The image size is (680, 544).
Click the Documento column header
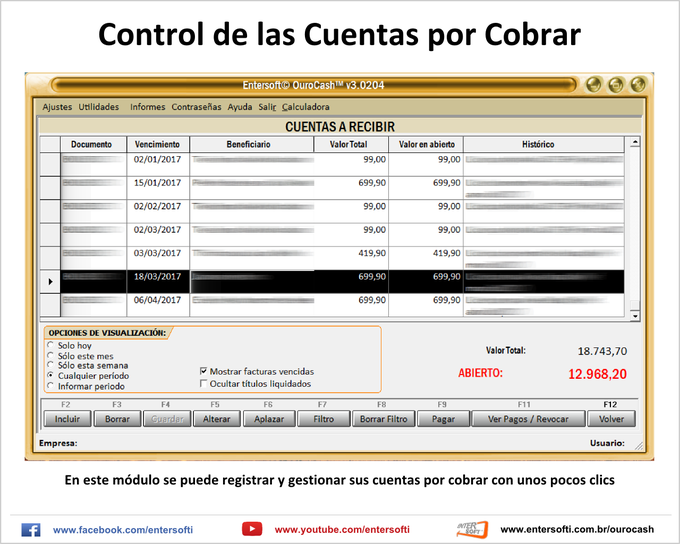click(x=93, y=144)
